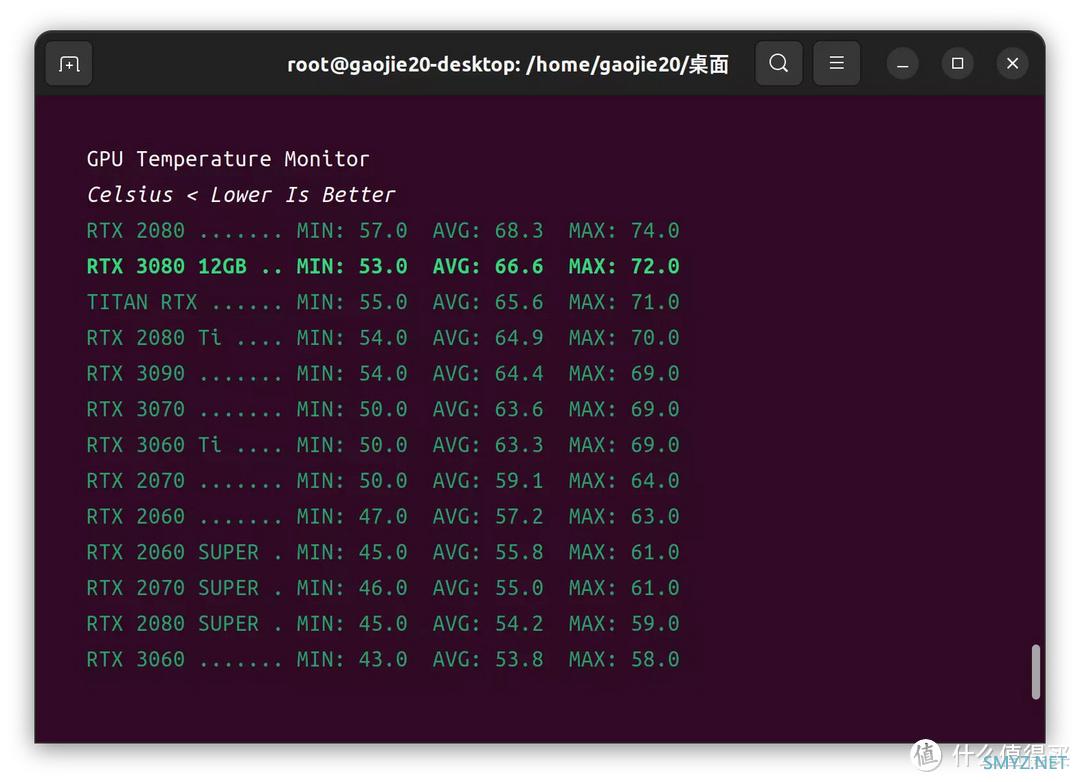Click the MAX value 63.0
The height and width of the screenshot is (782, 1080).
click(x=655, y=517)
